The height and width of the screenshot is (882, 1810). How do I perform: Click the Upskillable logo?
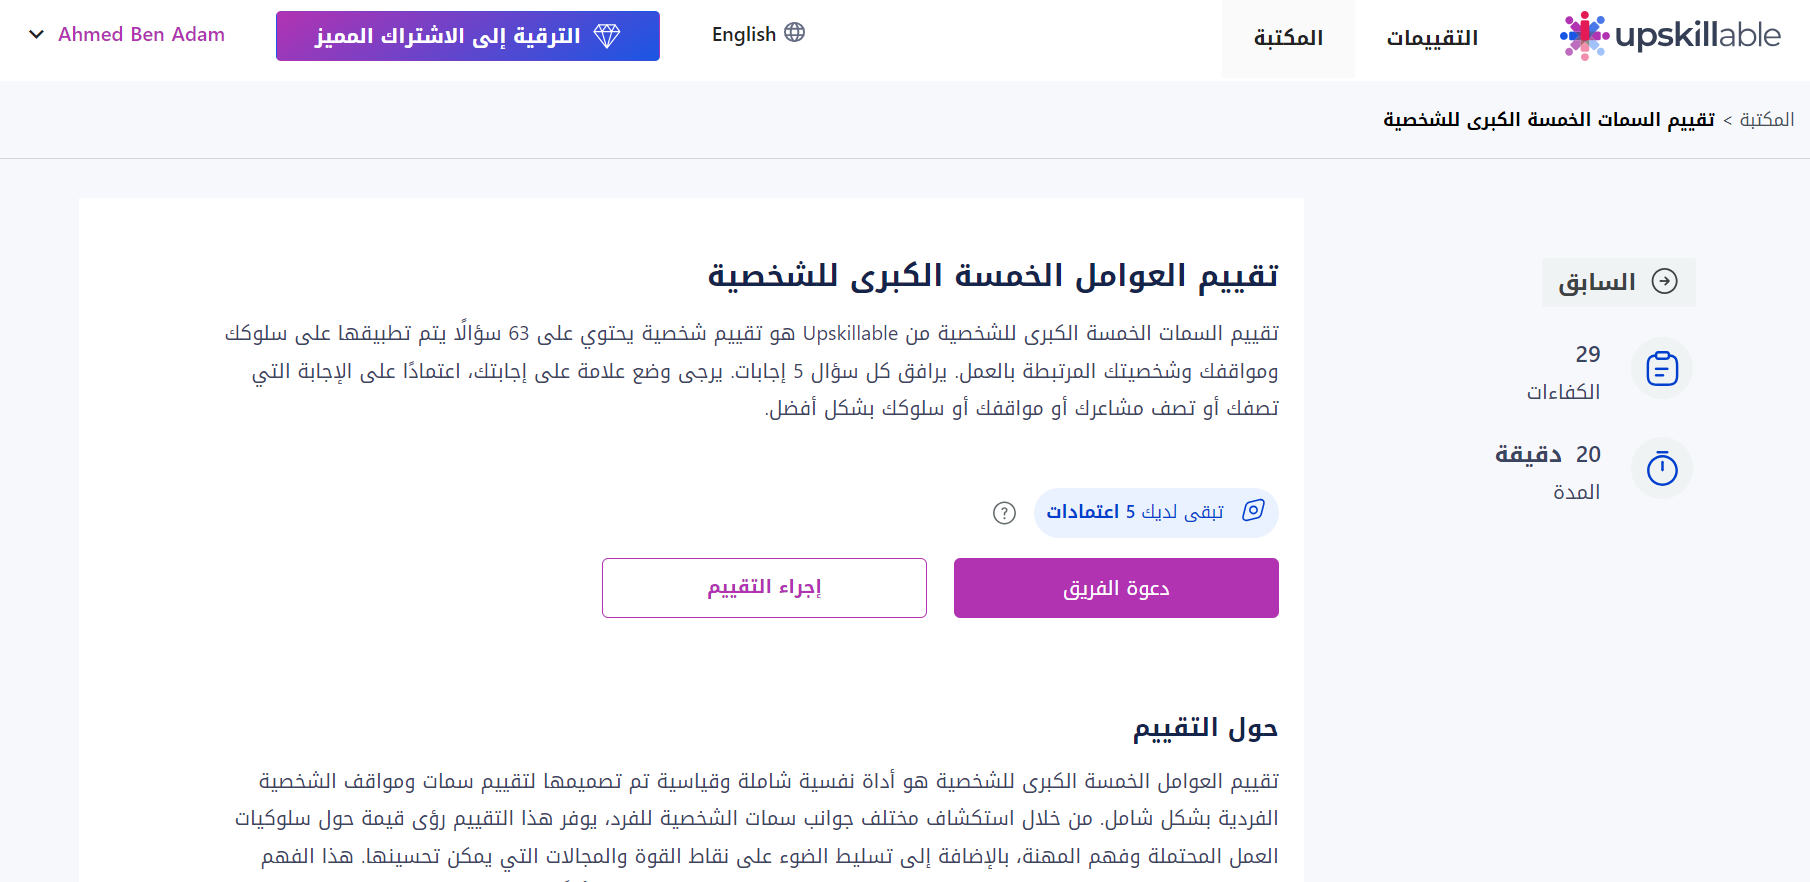click(x=1670, y=36)
